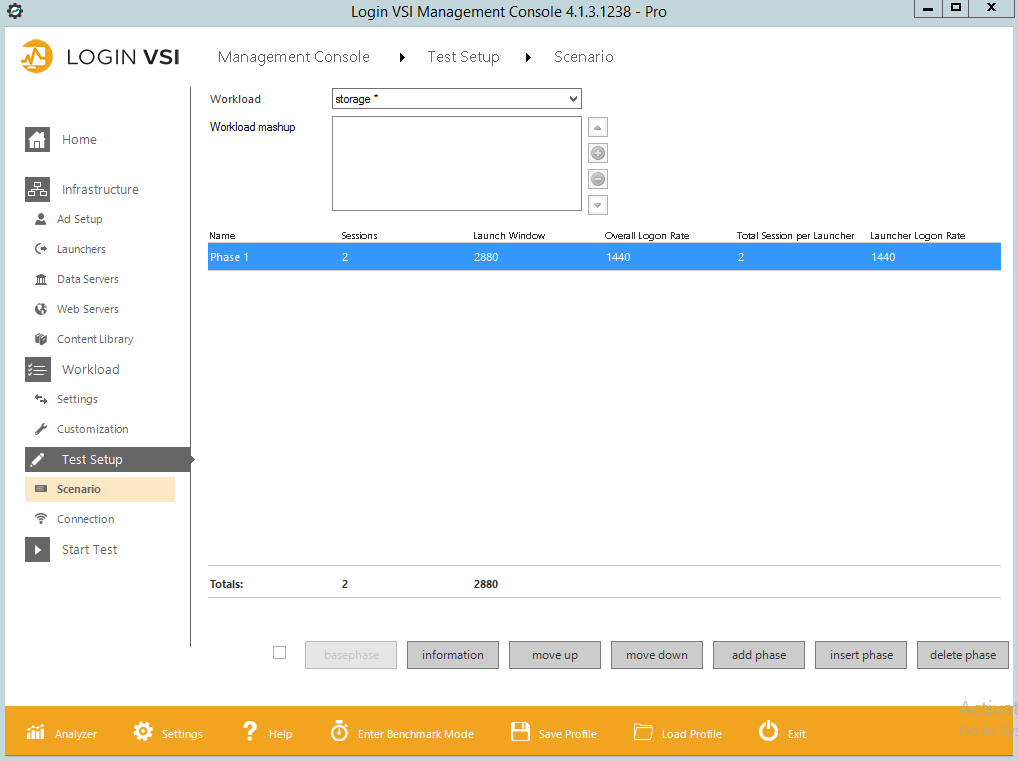Screen dimensions: 1018x761
Task: Click the Web Servers globe icon
Action: click(x=40, y=309)
